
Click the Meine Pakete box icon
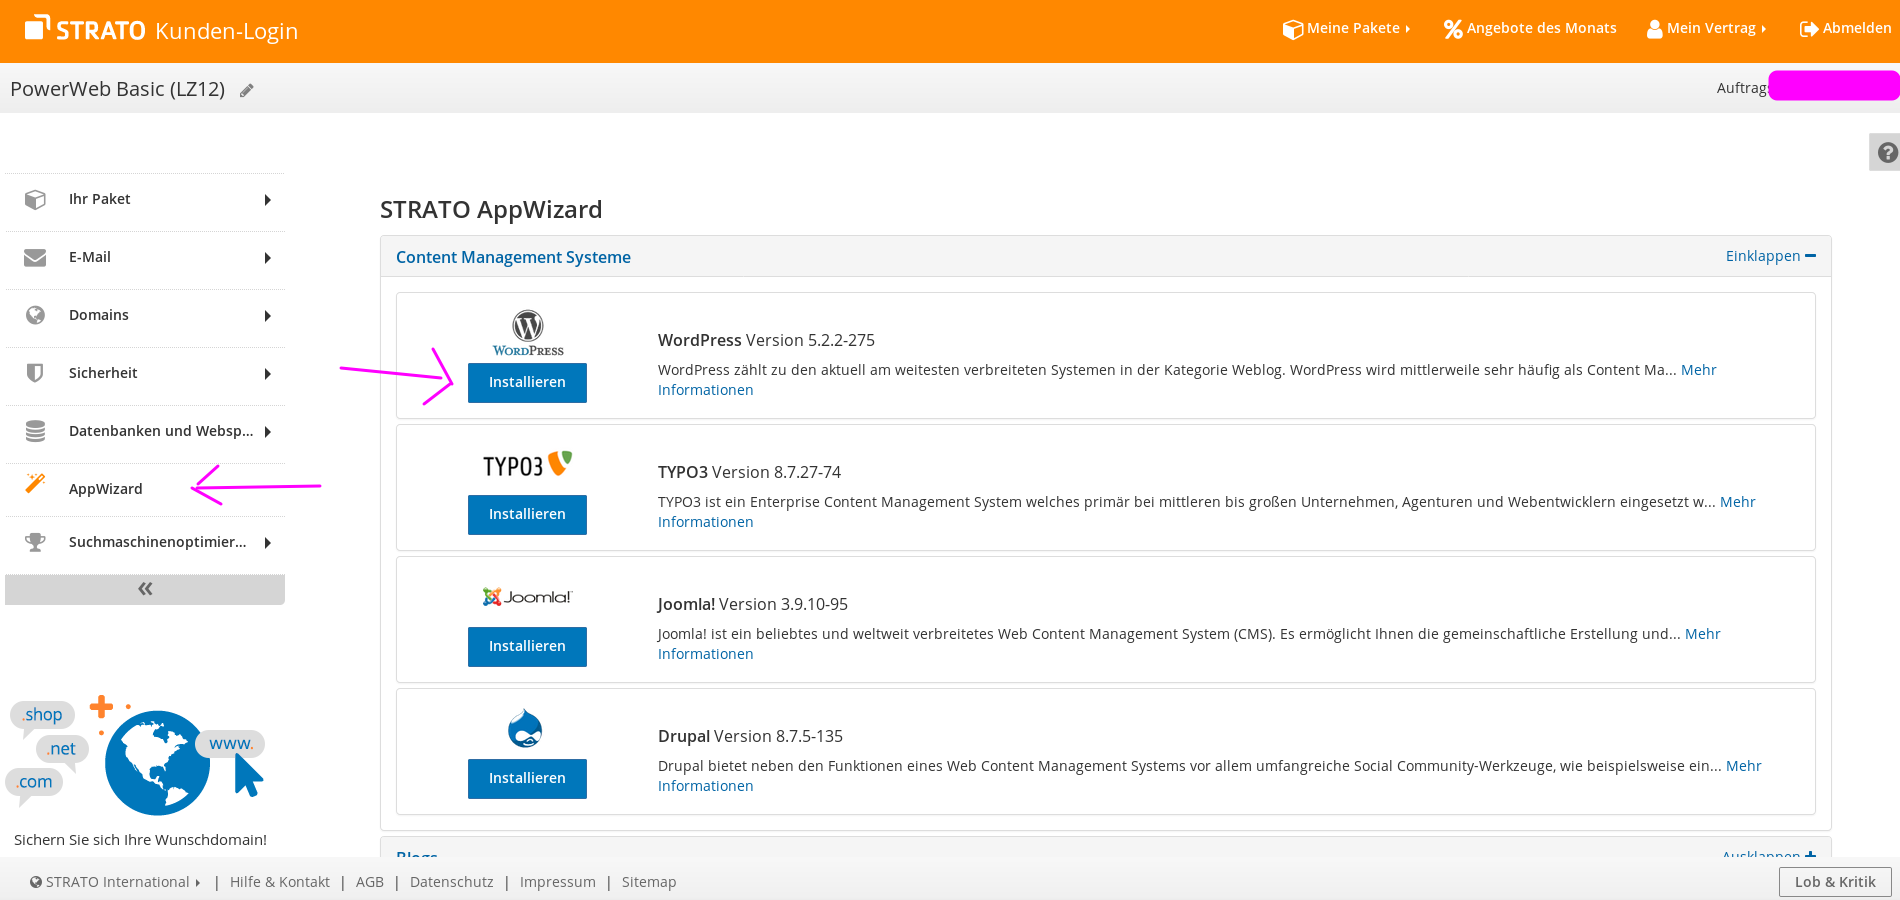click(1293, 29)
